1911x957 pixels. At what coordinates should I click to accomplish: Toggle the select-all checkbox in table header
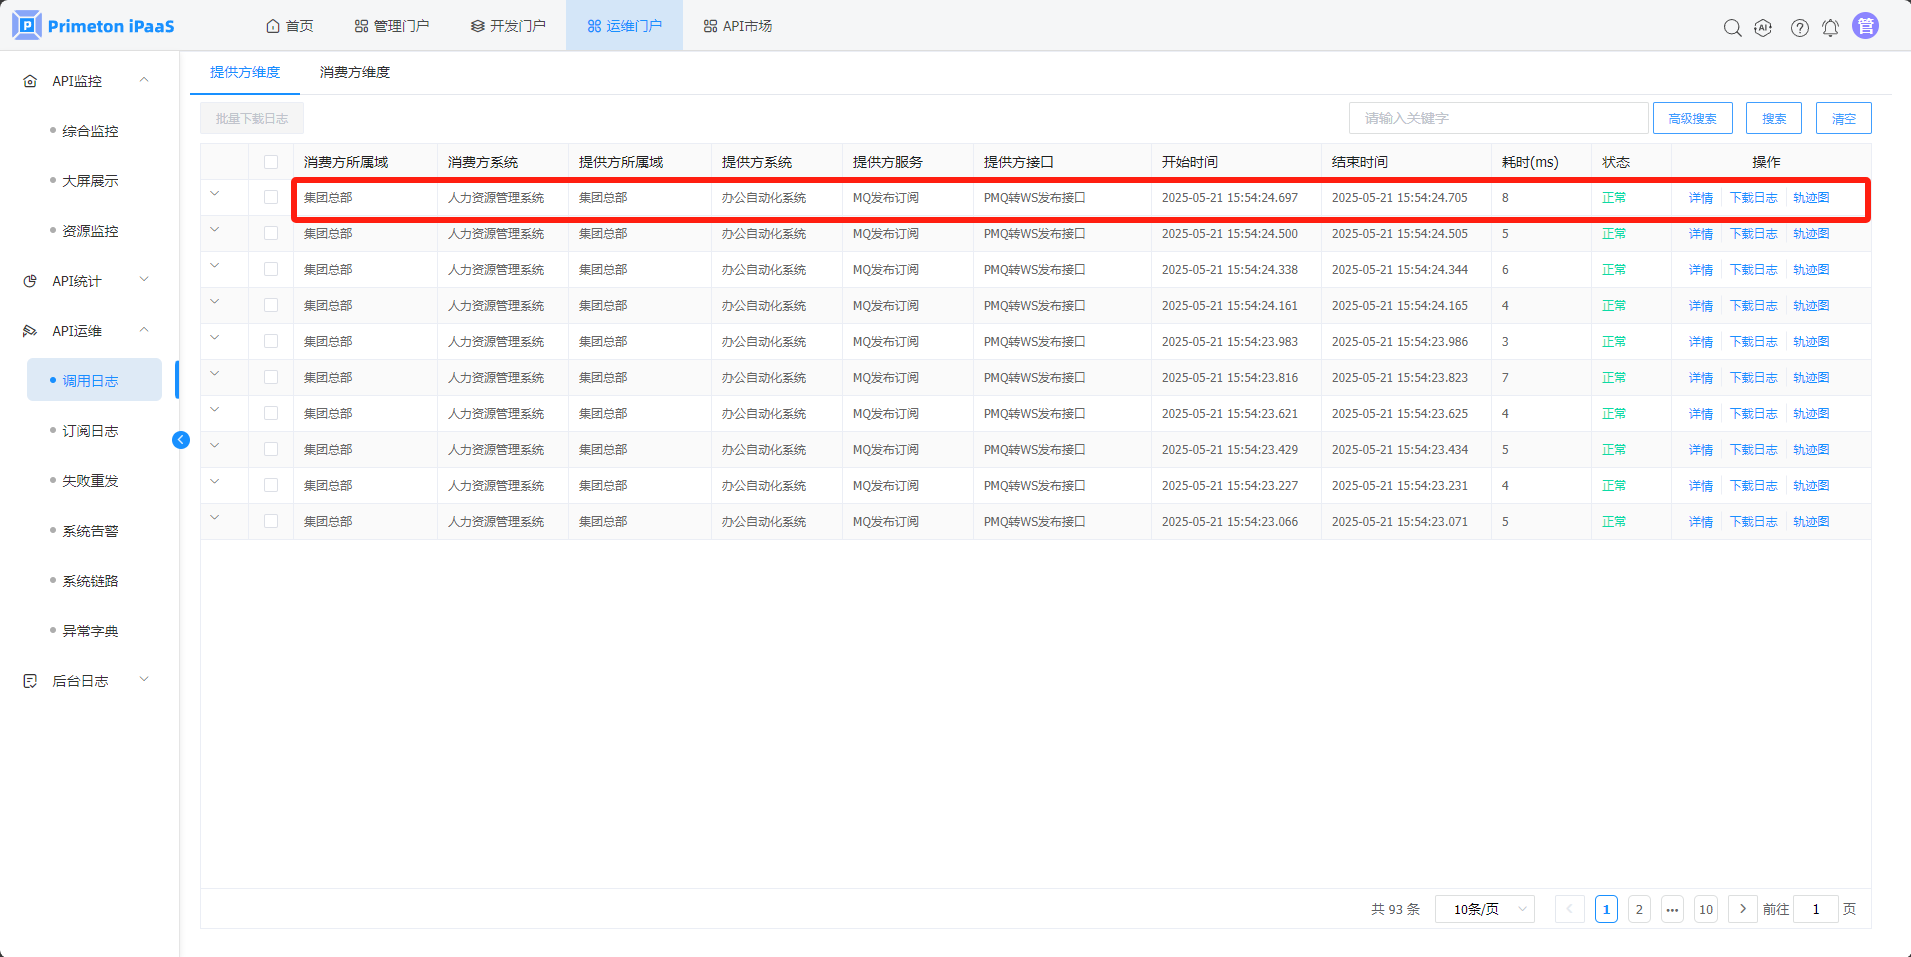[271, 162]
